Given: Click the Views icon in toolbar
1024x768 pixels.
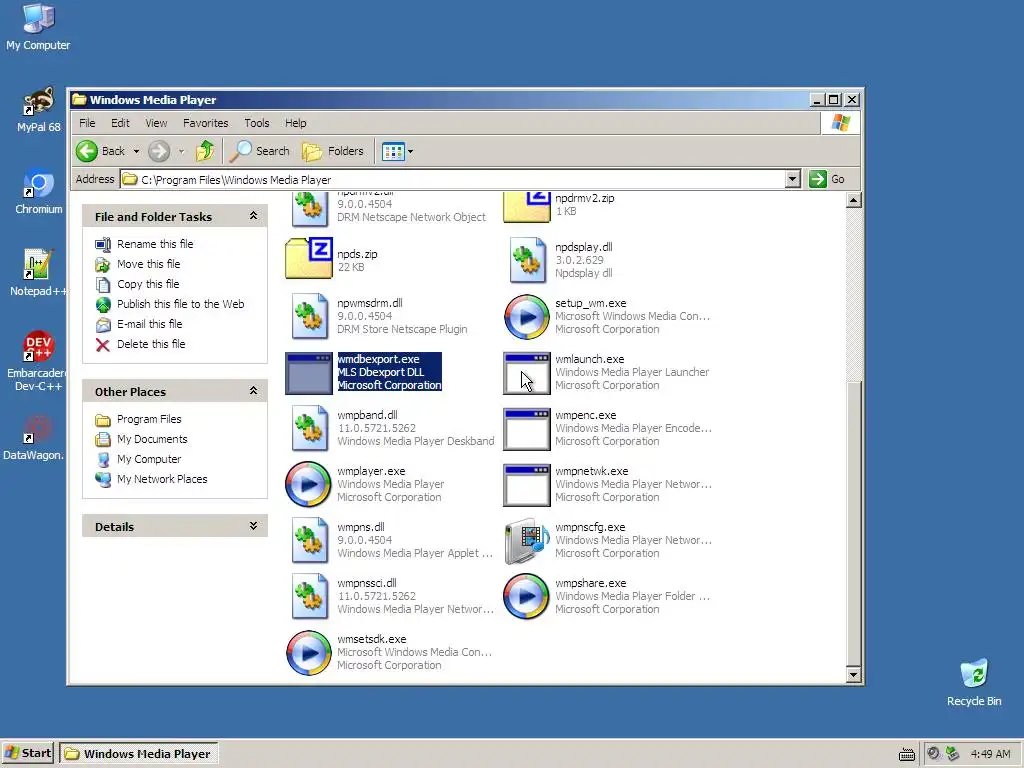Looking at the screenshot, I should pyautogui.click(x=393, y=152).
